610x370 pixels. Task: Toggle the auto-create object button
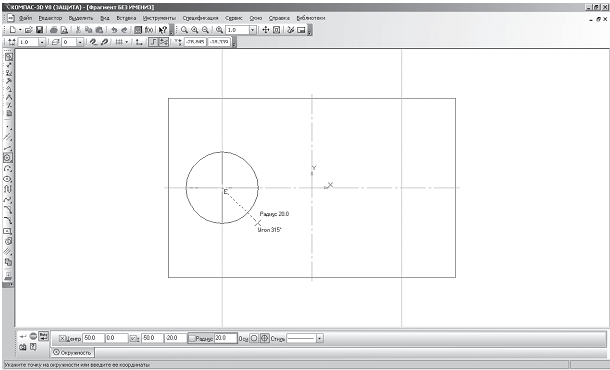click(43, 337)
